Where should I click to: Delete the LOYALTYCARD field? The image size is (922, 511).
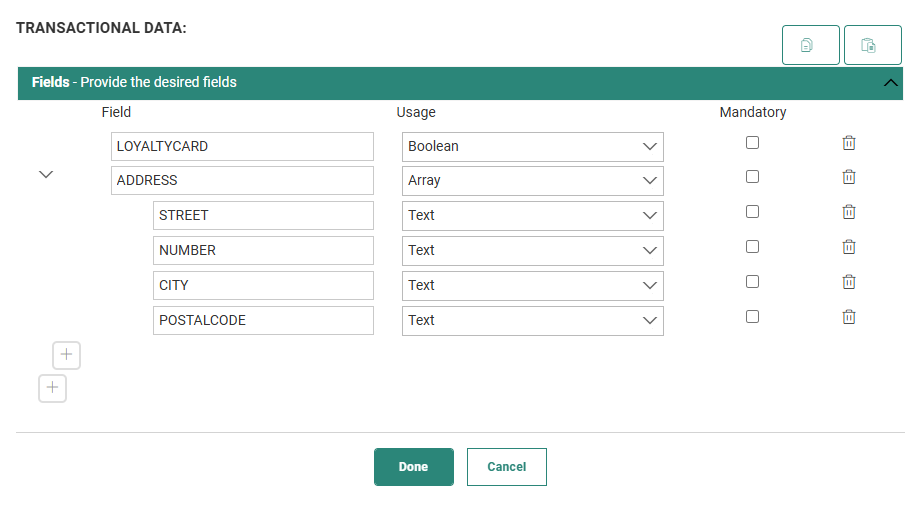point(848,143)
